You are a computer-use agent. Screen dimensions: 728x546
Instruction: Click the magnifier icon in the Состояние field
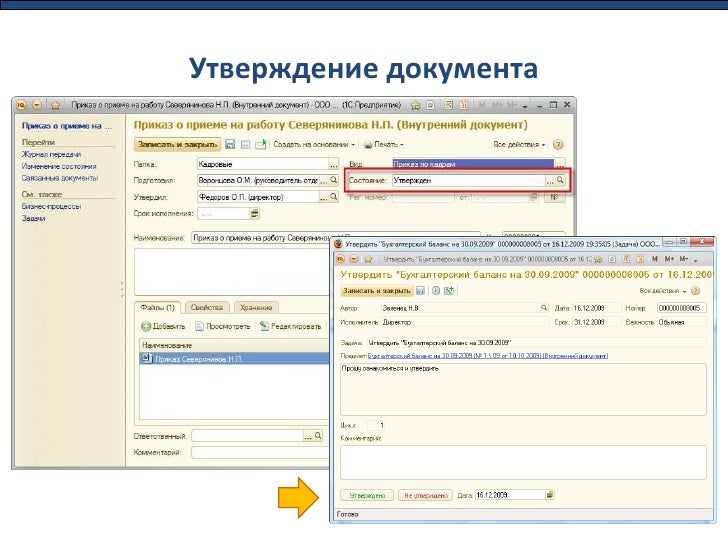point(560,180)
